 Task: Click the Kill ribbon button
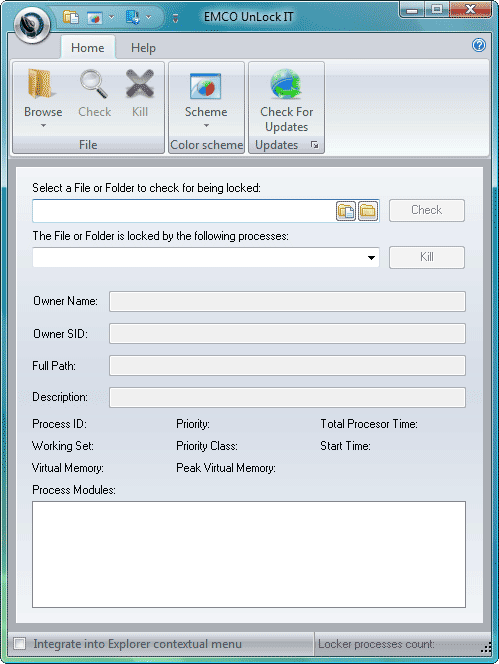140,94
